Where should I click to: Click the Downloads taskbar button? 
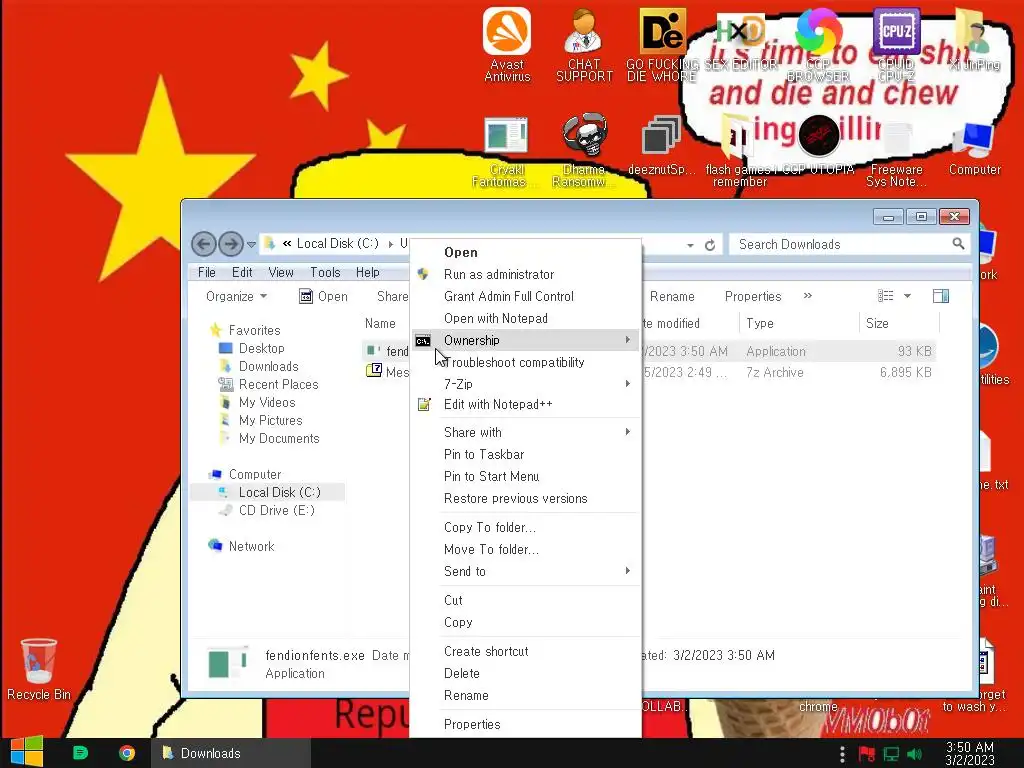coord(231,753)
